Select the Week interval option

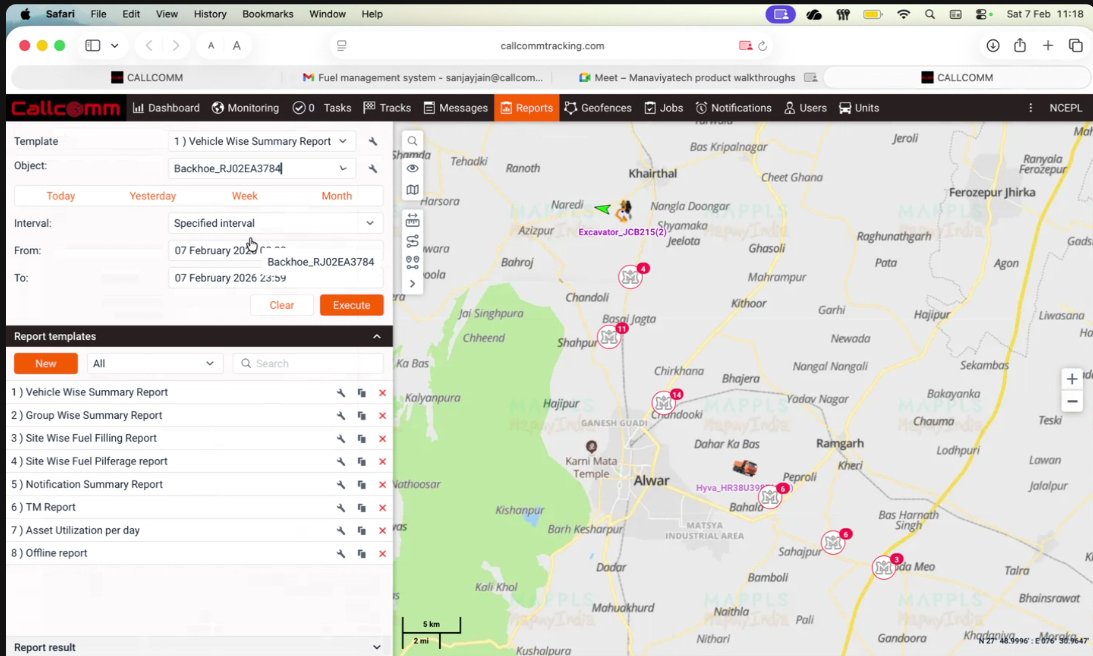(x=244, y=196)
